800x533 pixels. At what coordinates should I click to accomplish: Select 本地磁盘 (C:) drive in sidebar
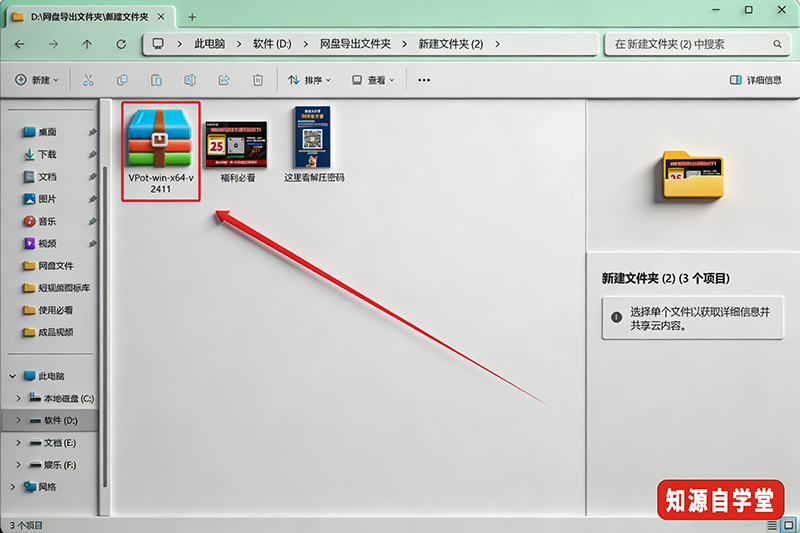pos(61,398)
